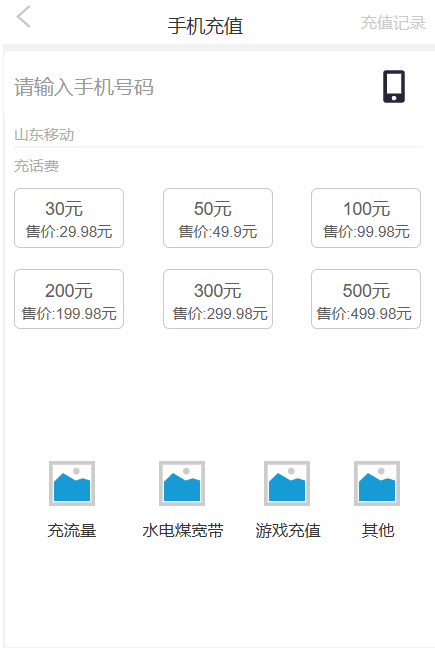Click the 山东移动 carrier text

[44, 135]
